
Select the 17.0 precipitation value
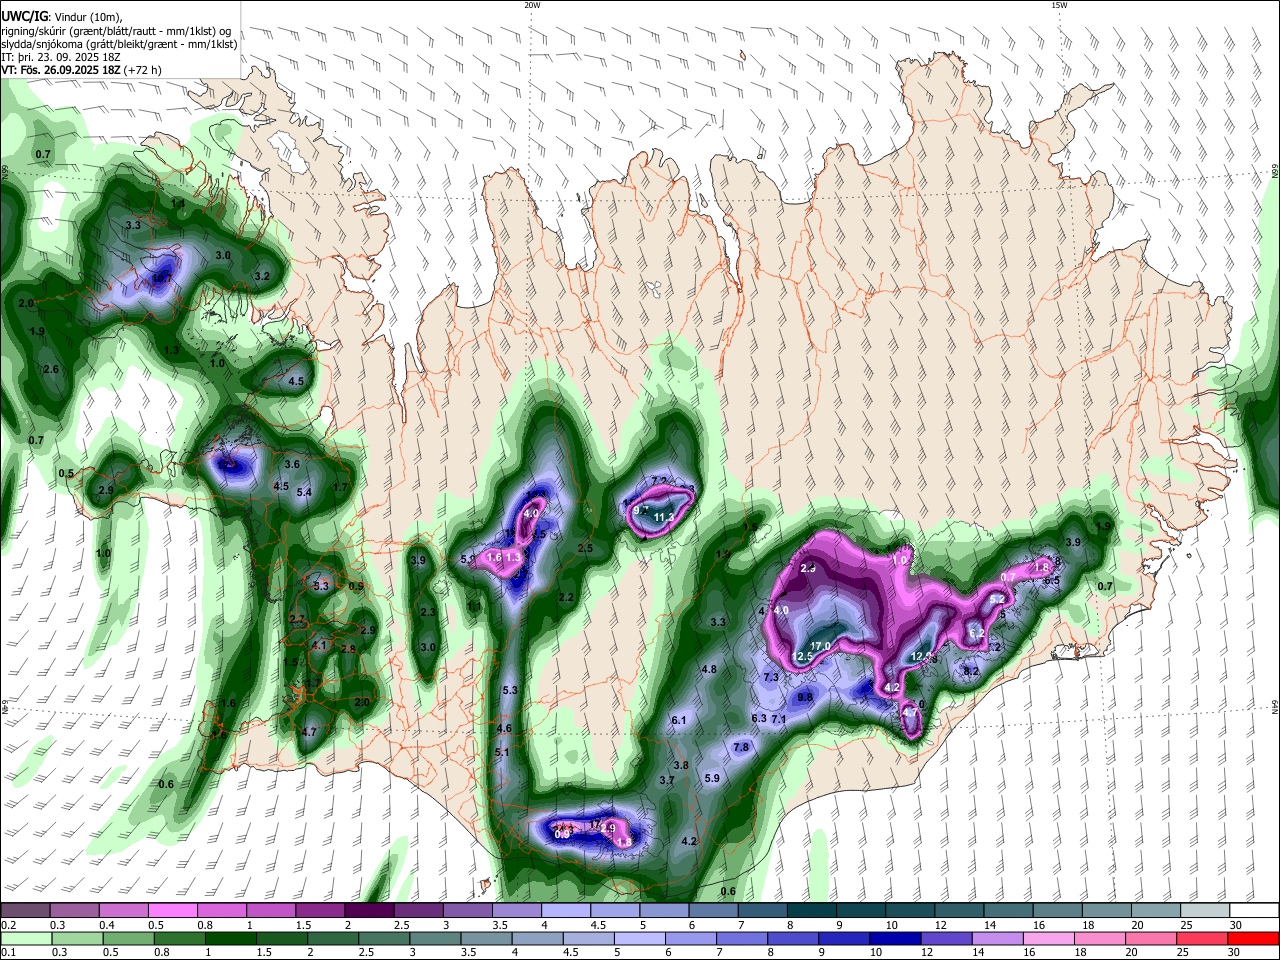pyautogui.click(x=821, y=646)
